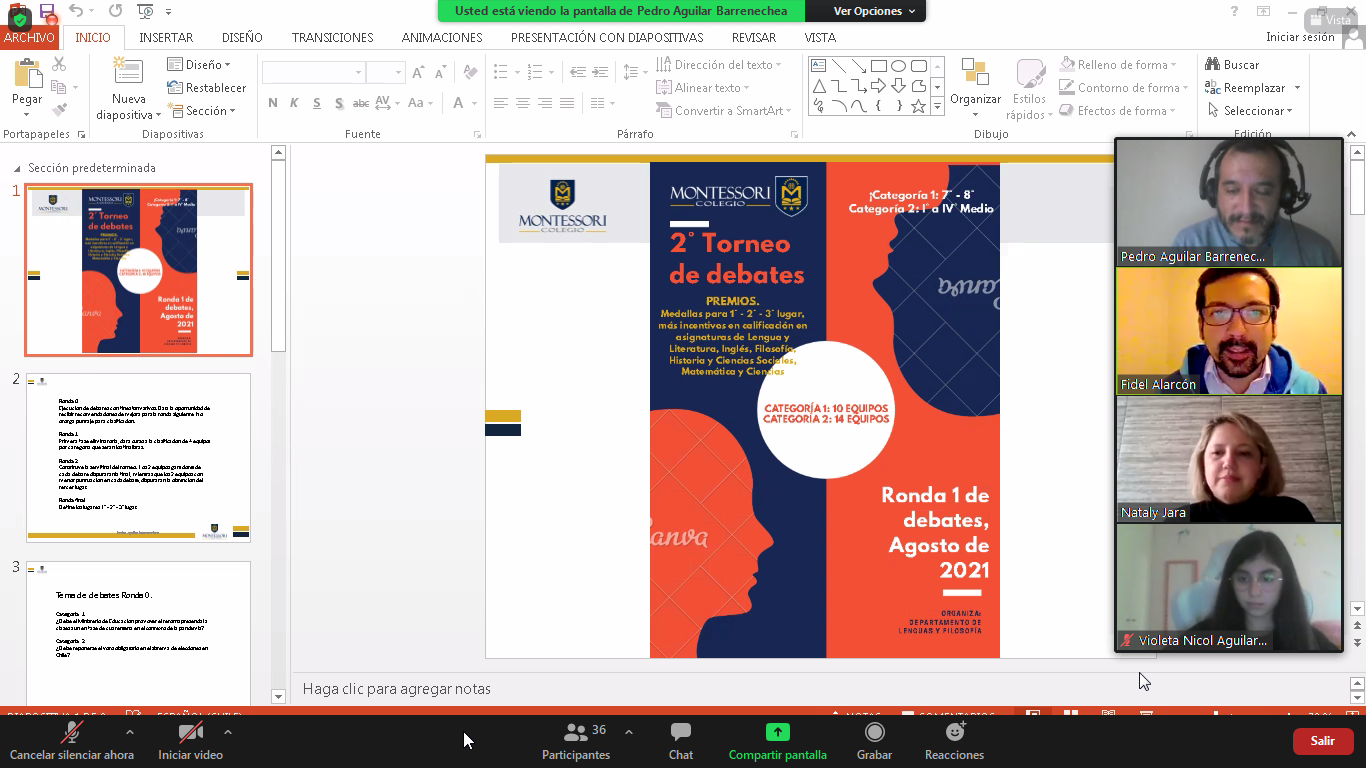Screen dimensions: 1366x768
Task: Start video in Zoom toolbar
Action: (190, 741)
